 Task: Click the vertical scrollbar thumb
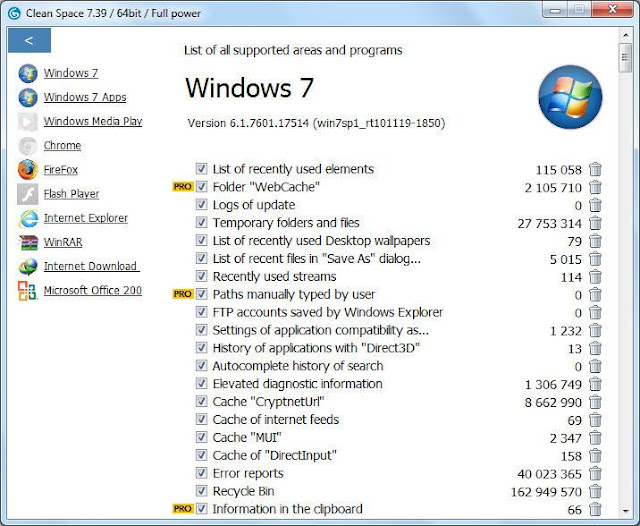tap(625, 58)
